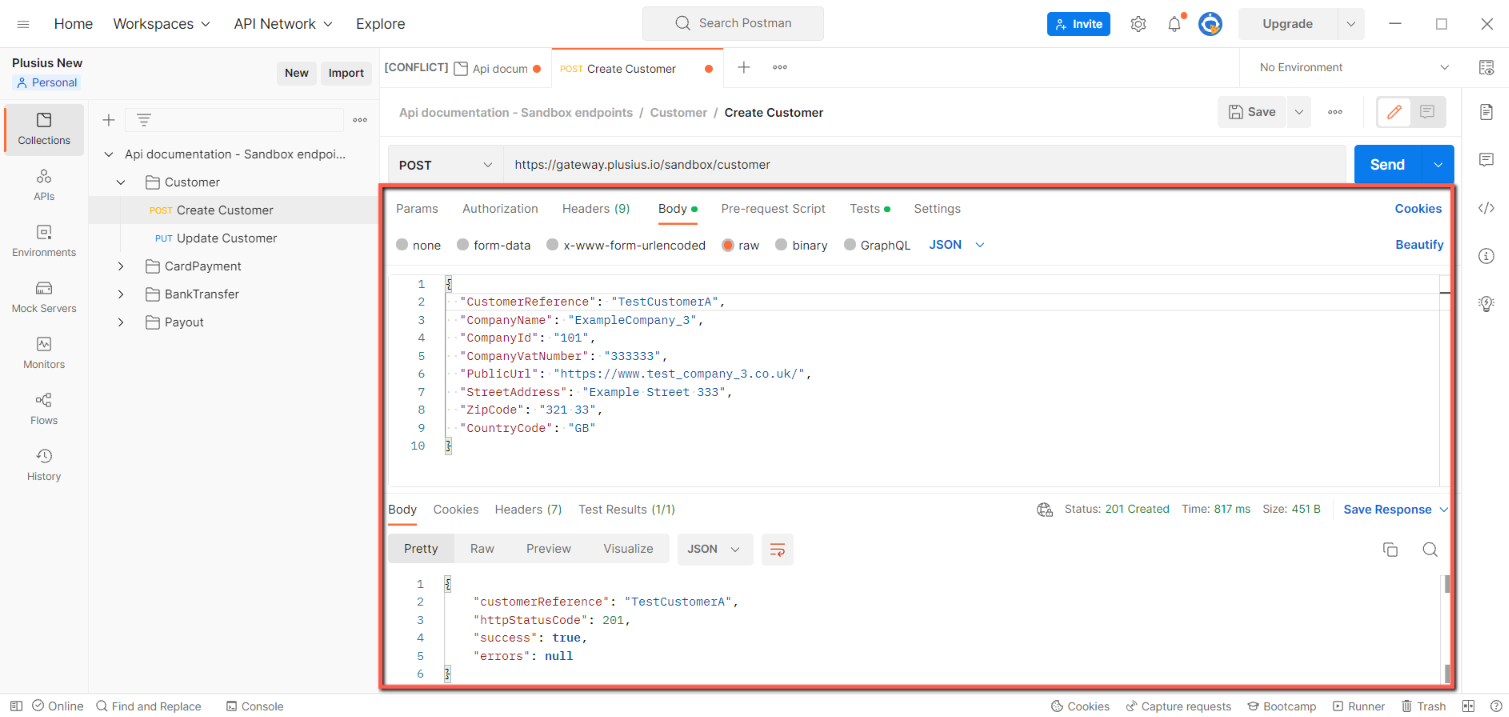
Task: Switch to comment mode icon
Action: click(1427, 112)
